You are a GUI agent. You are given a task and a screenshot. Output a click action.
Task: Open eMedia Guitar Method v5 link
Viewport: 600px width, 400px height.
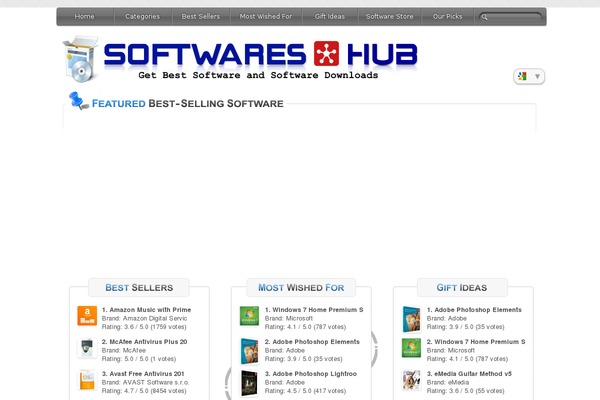point(469,374)
